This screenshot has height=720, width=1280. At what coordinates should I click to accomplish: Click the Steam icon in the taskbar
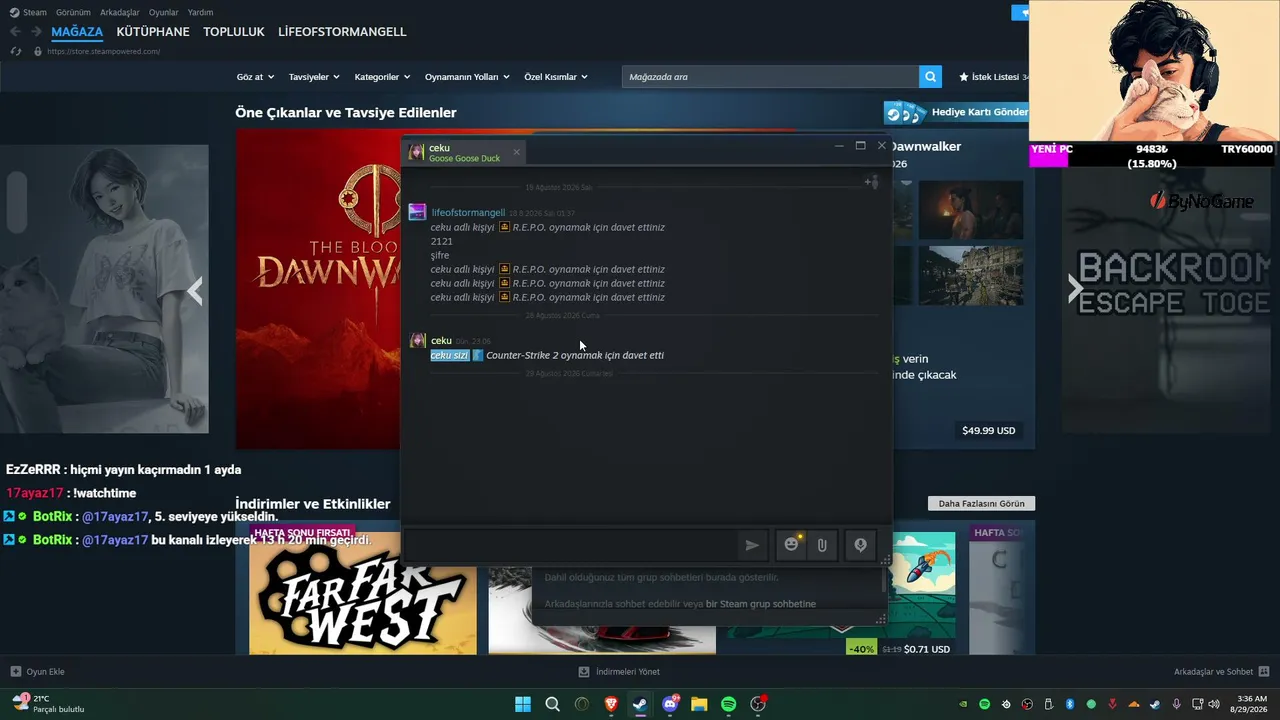(640, 704)
